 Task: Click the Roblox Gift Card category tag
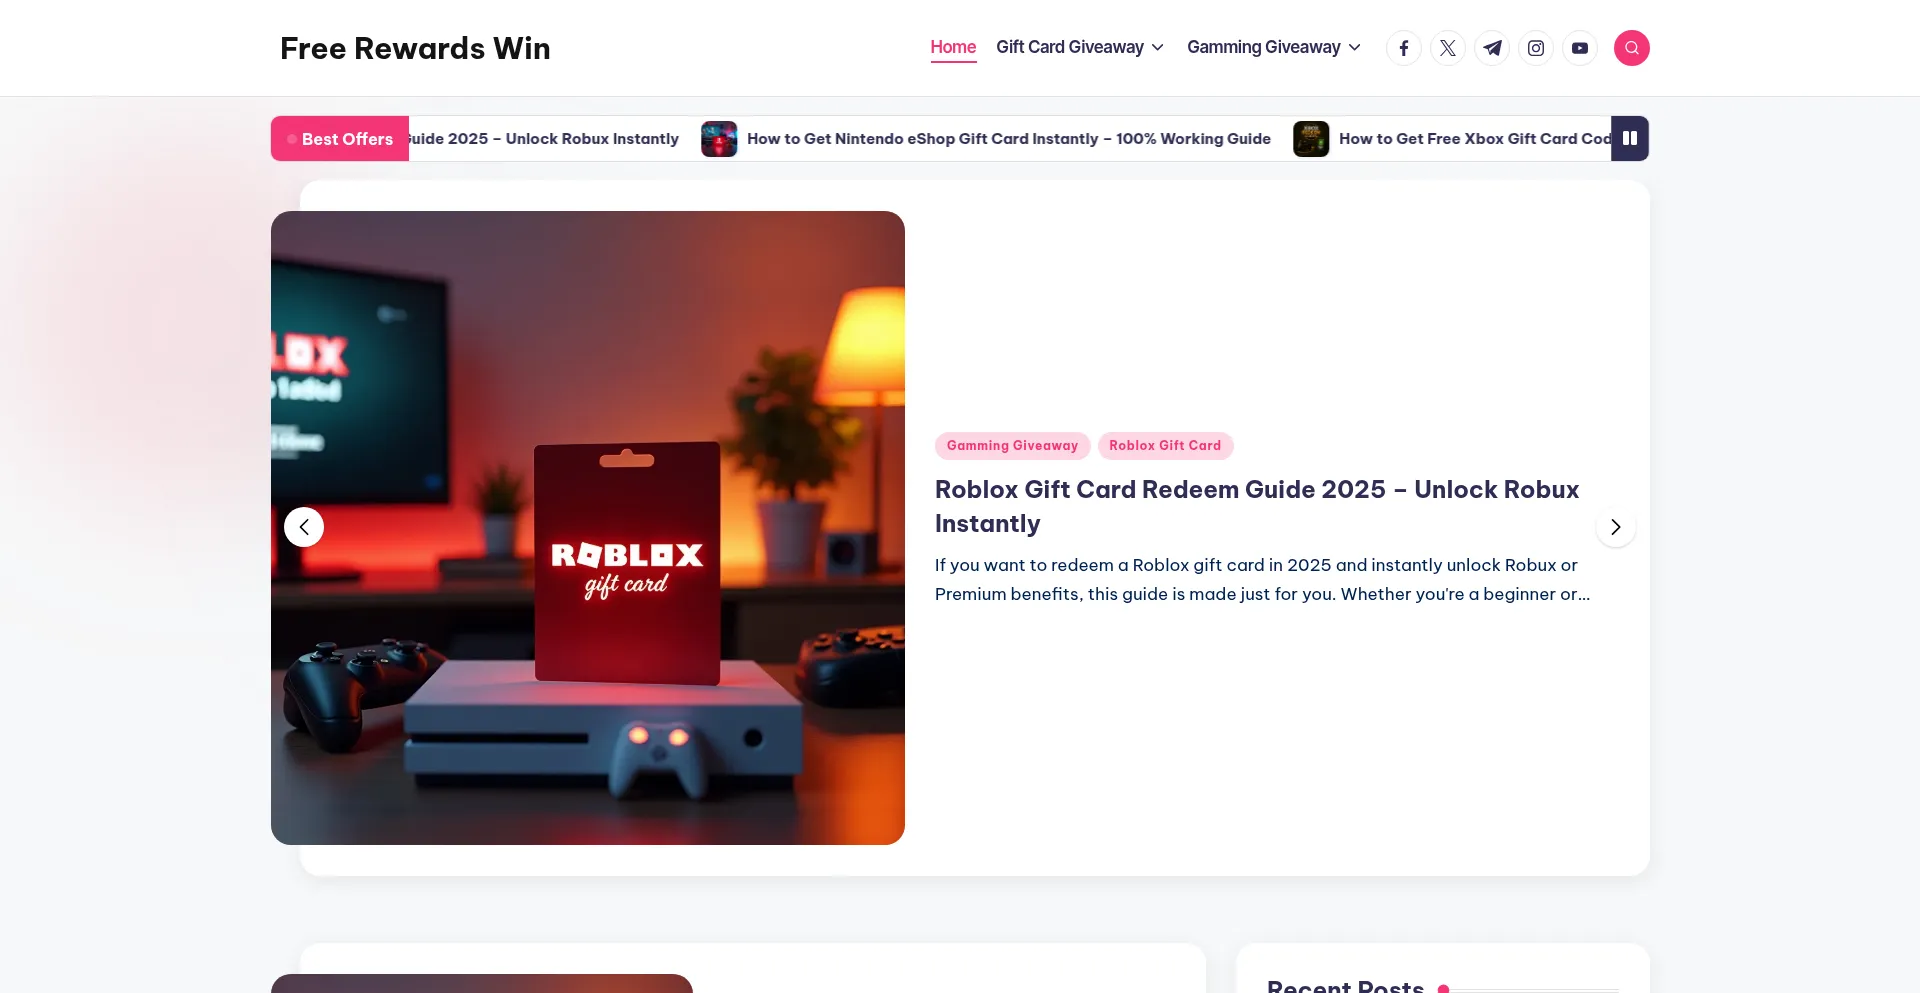(1165, 446)
